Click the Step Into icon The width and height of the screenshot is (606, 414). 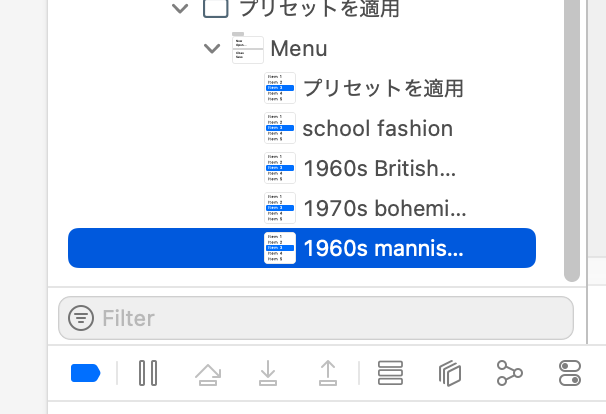268,374
